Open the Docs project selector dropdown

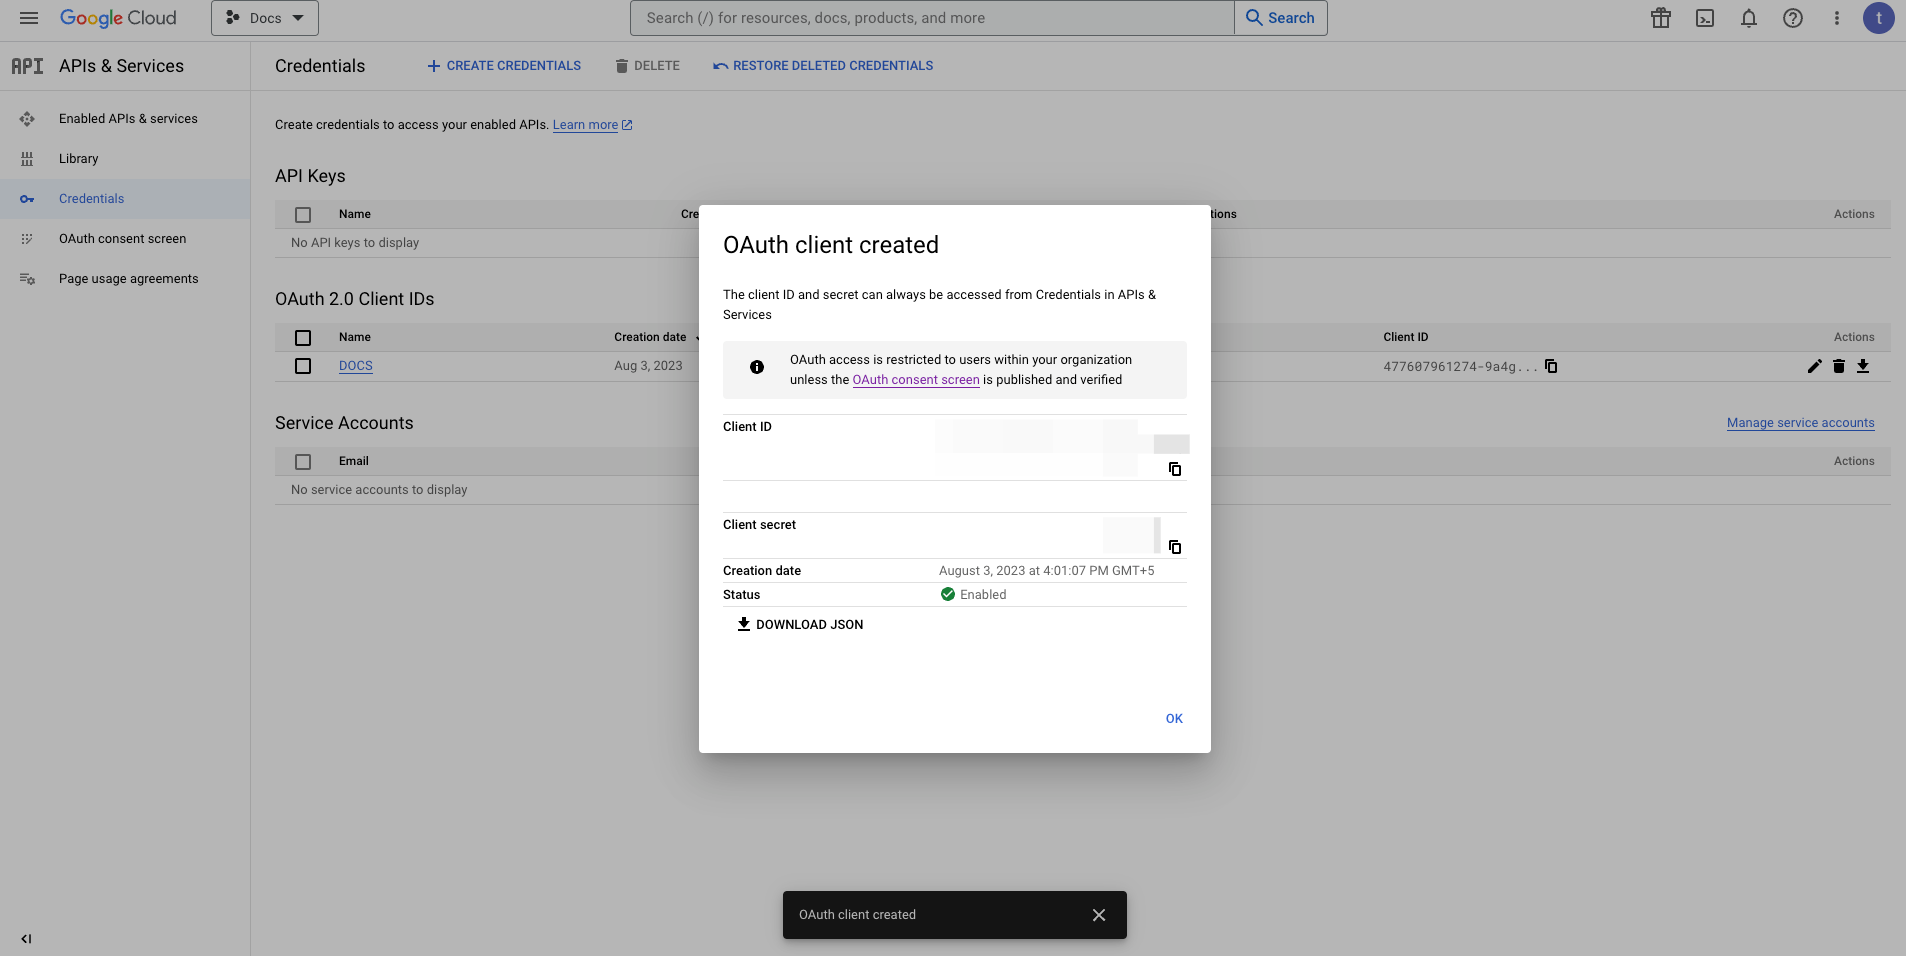[x=265, y=18]
